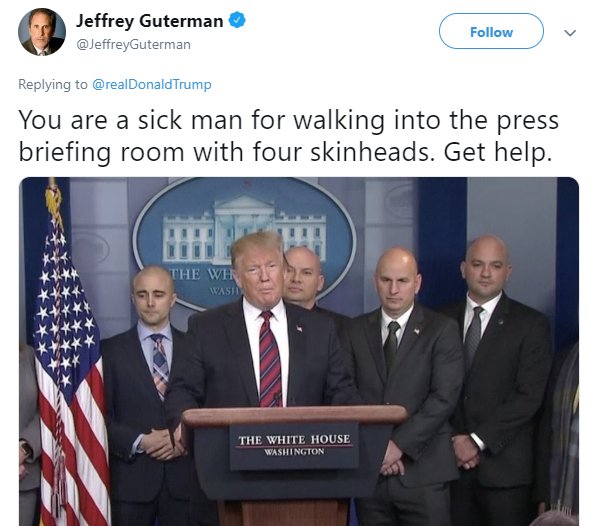Click the oval White House backdrop emblem
The height and width of the screenshot is (526, 595).
(x=244, y=243)
